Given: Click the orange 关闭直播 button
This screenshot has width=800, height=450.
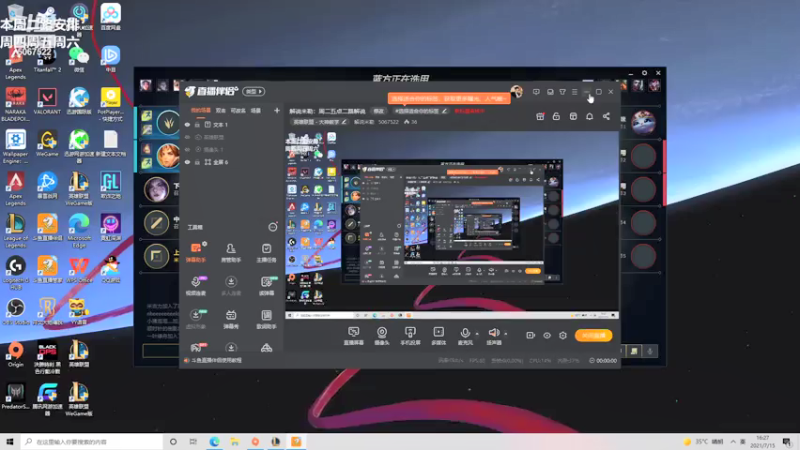Looking at the screenshot, I should click(x=593, y=335).
